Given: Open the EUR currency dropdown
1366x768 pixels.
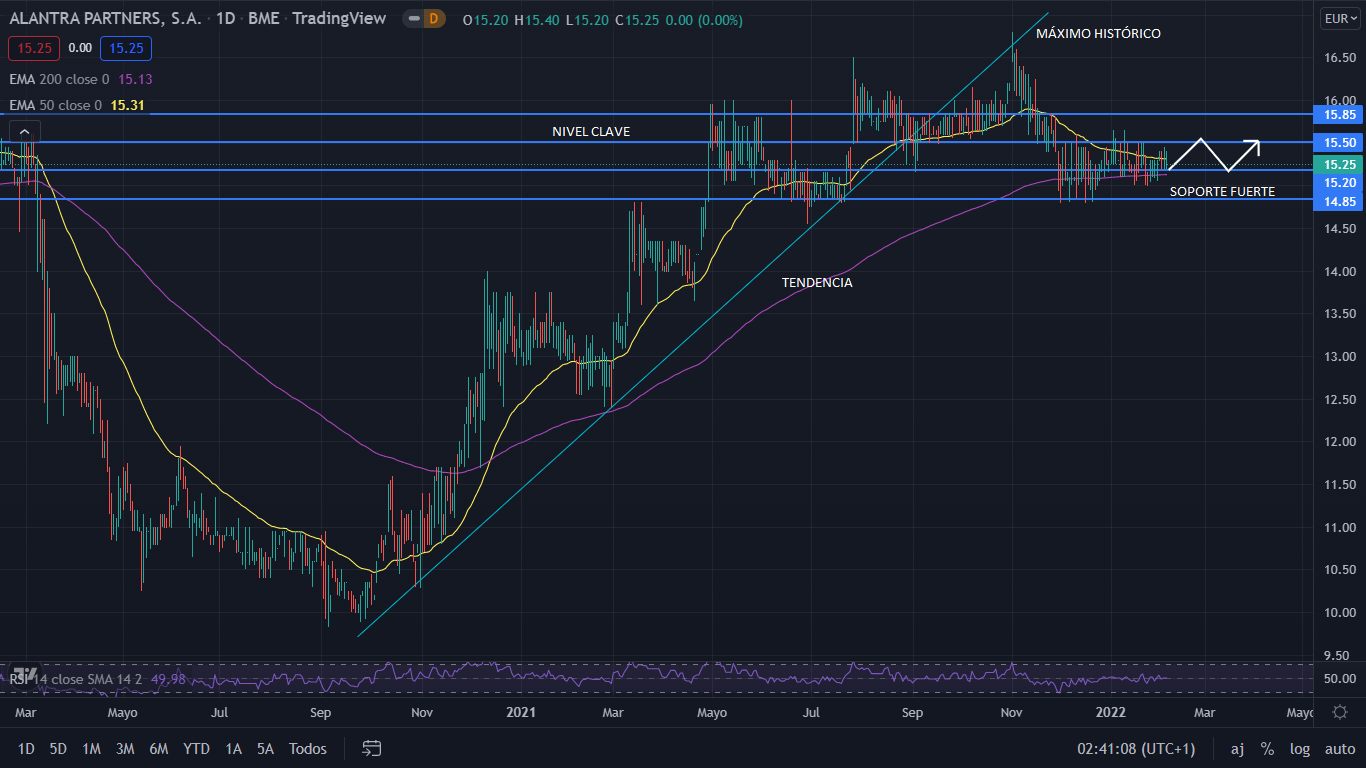Looking at the screenshot, I should [x=1340, y=18].
